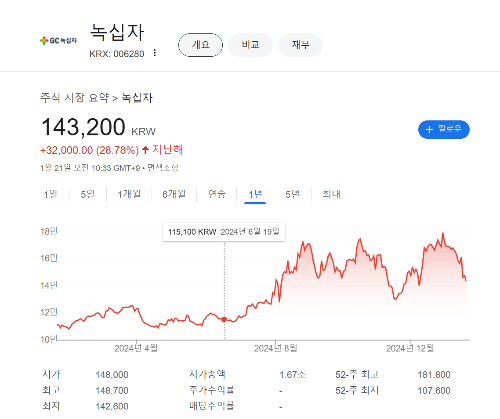Image resolution: width=500 pixels, height=419 pixels.
Task: Click the opening price value 148,000
Action: point(112,375)
